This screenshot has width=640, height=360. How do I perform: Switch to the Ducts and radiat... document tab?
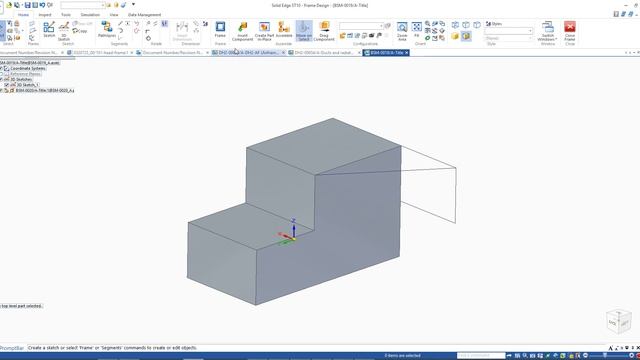324,53
